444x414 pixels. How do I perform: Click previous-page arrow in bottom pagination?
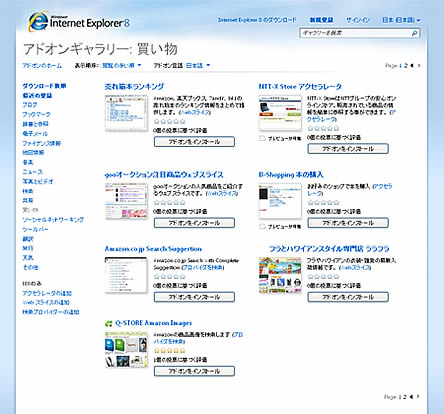pos(411,397)
